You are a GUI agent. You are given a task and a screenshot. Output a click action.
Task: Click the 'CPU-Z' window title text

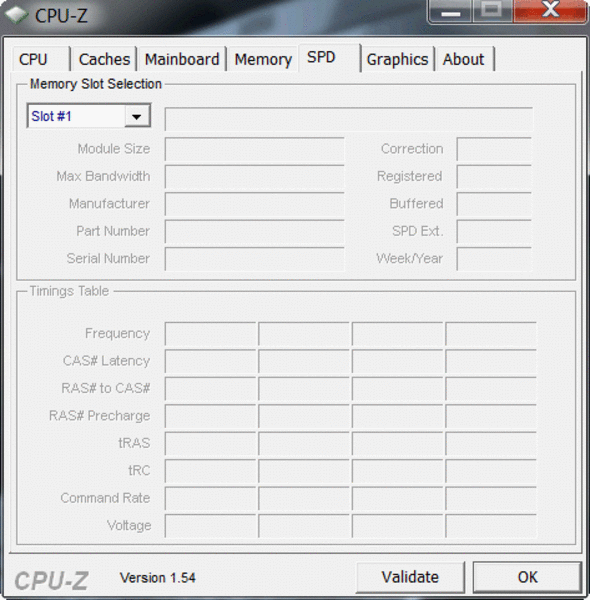click(61, 16)
